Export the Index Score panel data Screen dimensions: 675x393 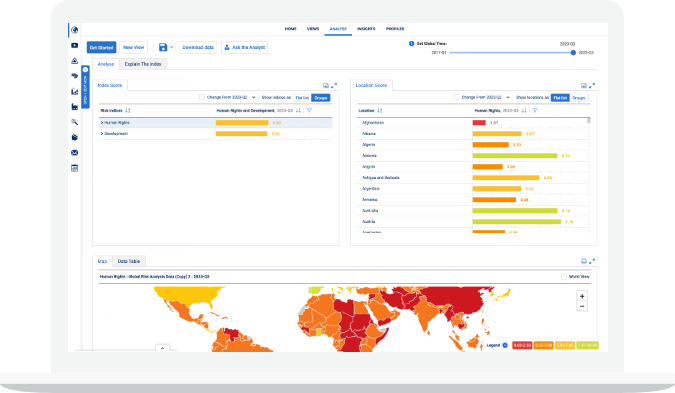pos(326,86)
